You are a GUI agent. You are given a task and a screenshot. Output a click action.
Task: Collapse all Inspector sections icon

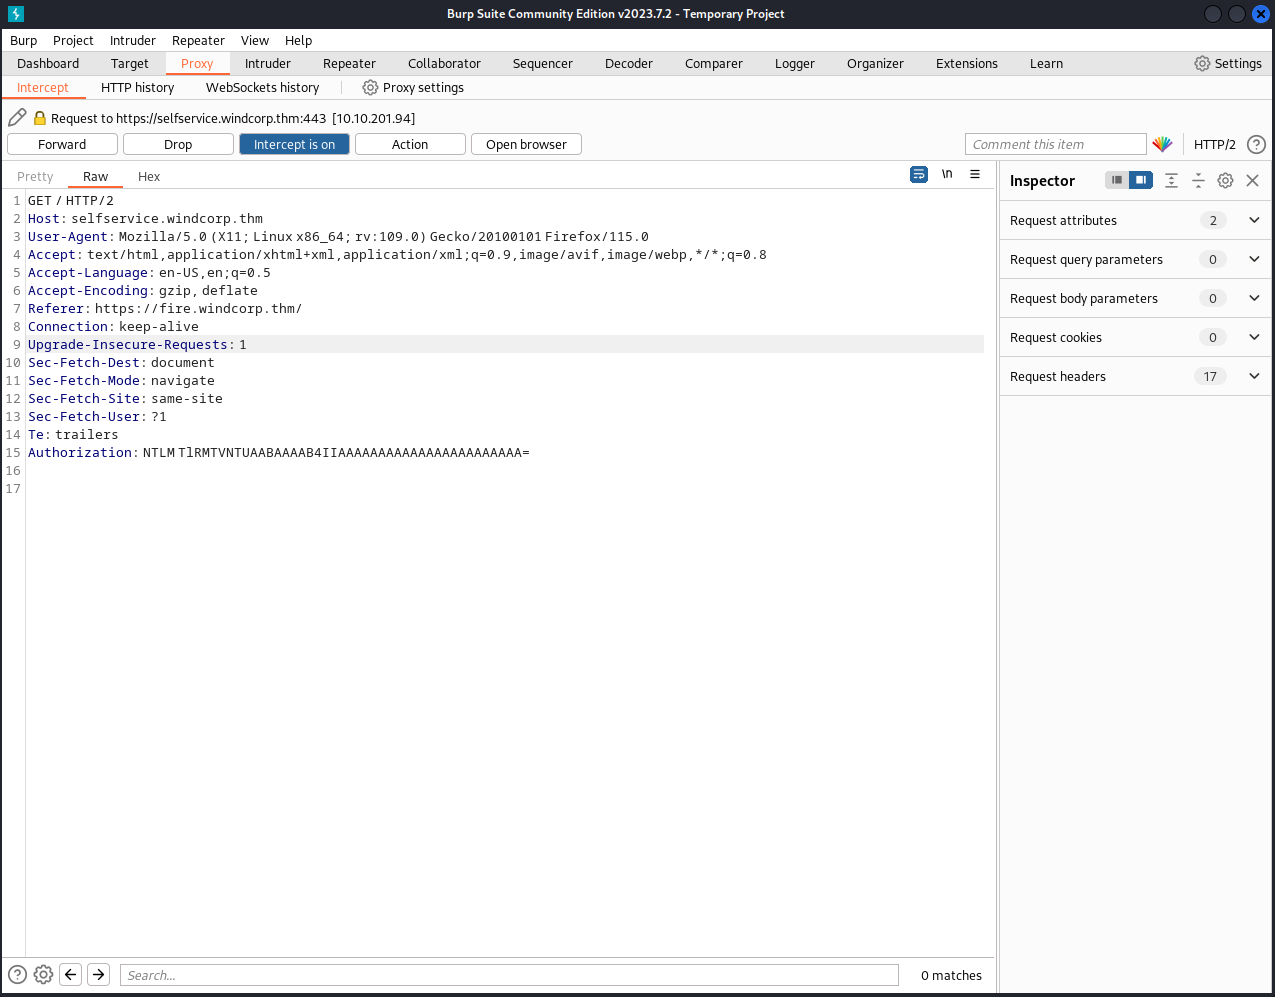coord(1198,181)
